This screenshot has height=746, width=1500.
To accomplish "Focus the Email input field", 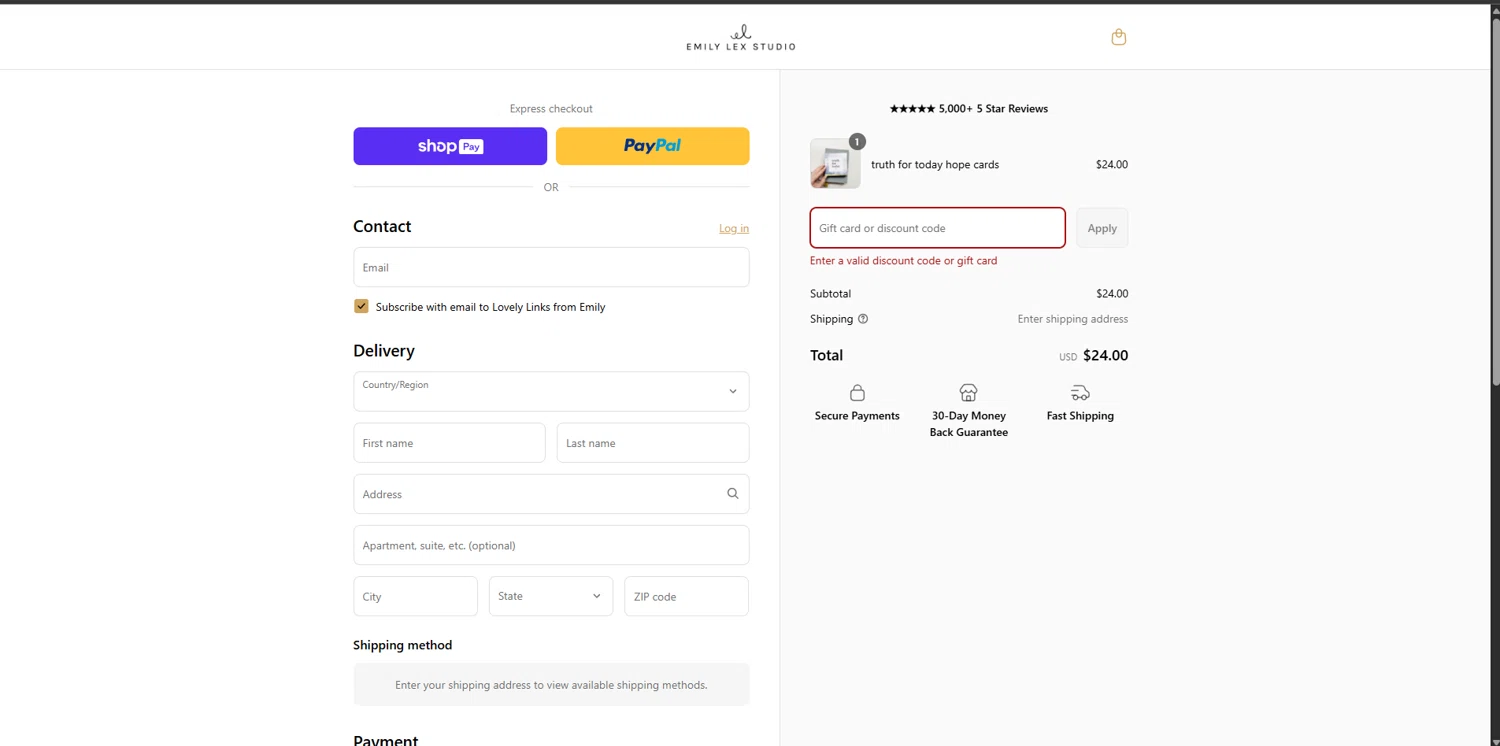I will [551, 267].
